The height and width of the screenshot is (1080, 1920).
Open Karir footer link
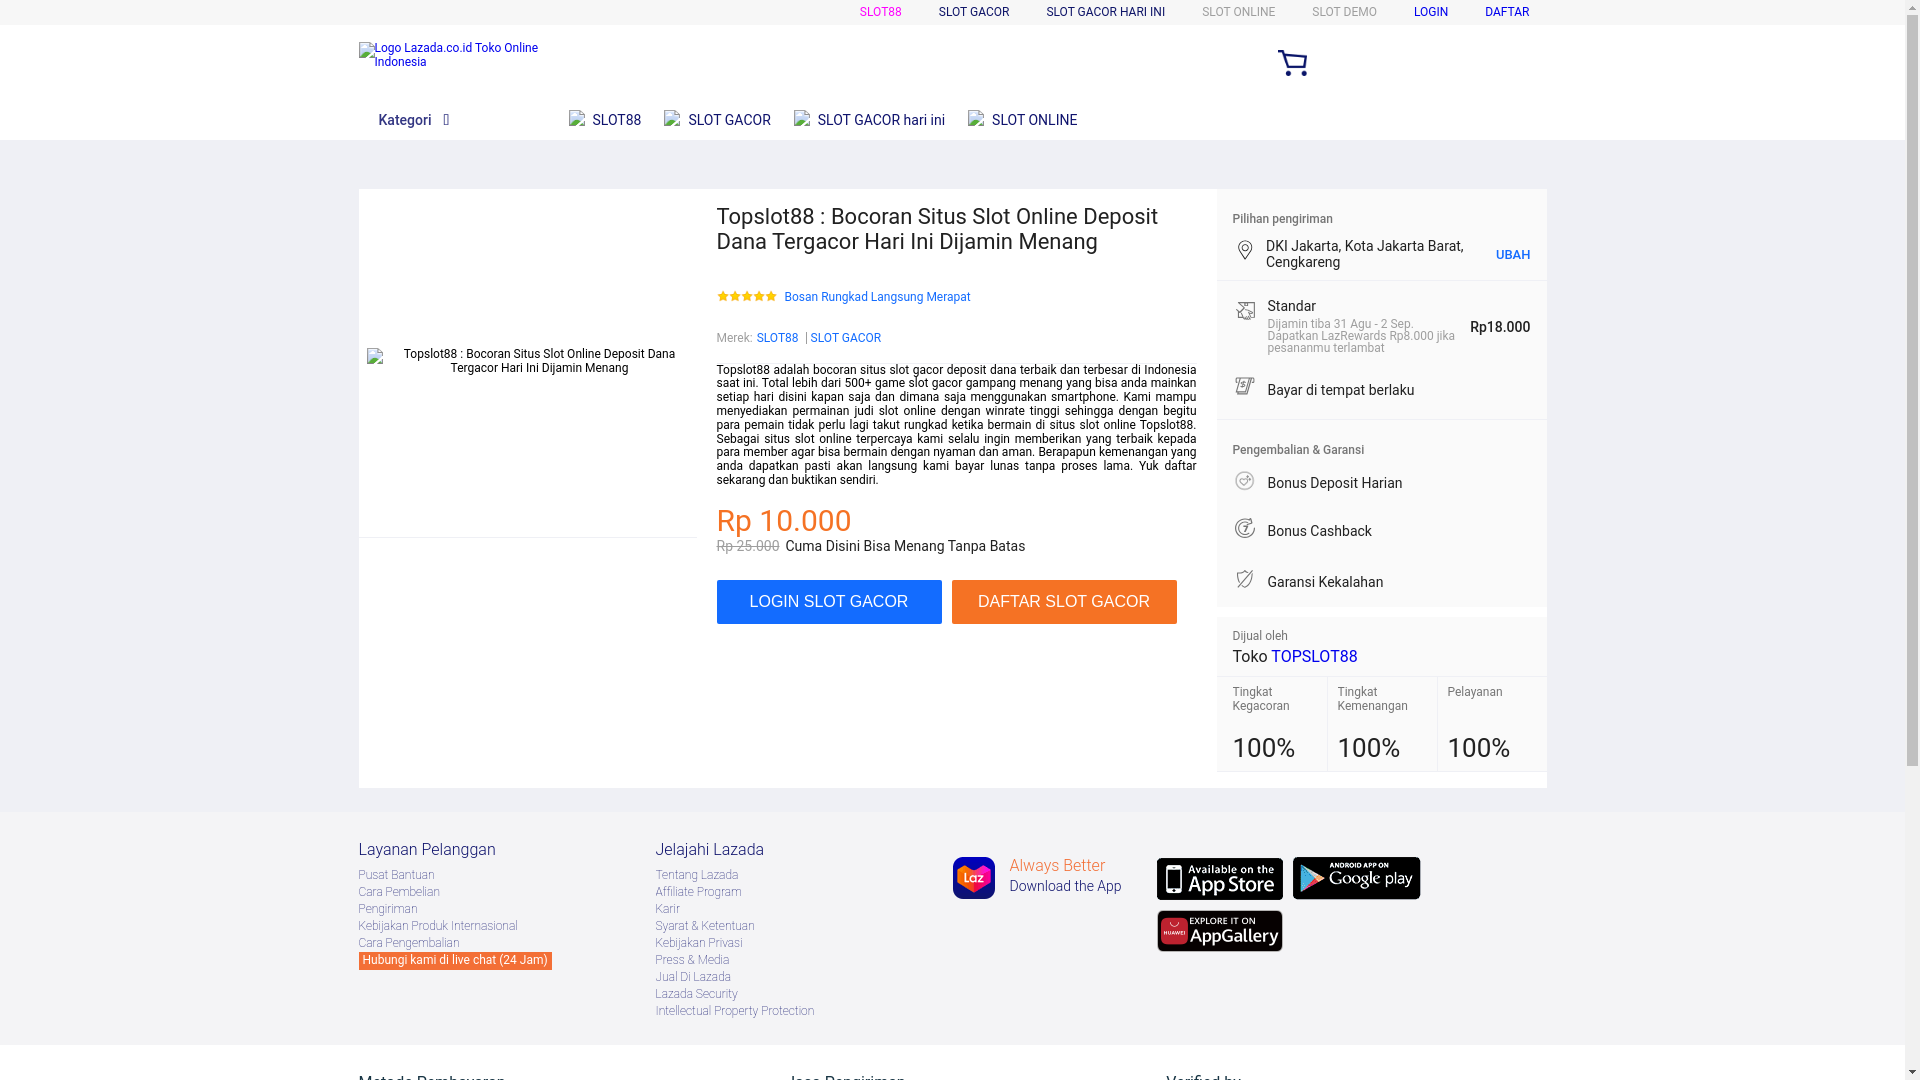point(667,909)
